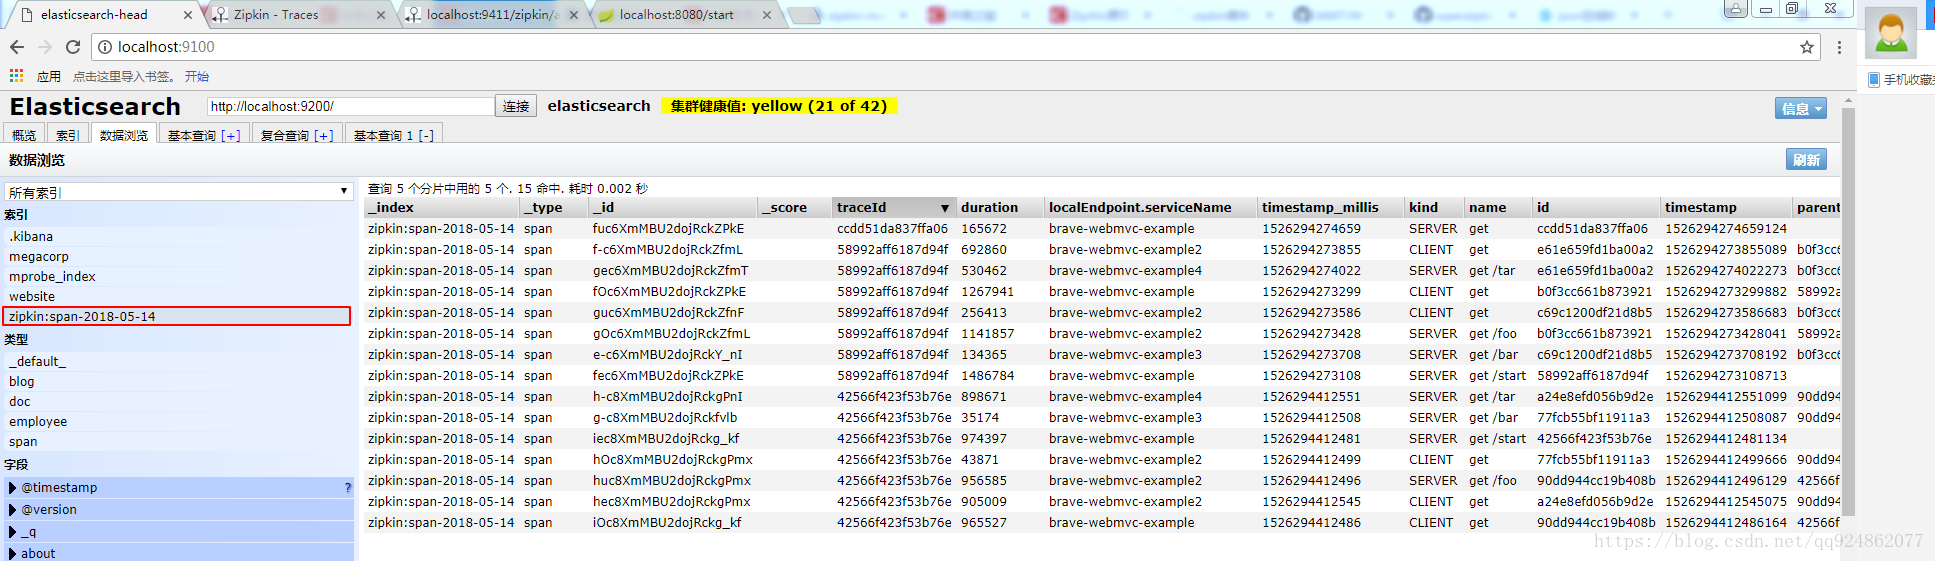Select the blog type
The image size is (1935, 561).
178,382
